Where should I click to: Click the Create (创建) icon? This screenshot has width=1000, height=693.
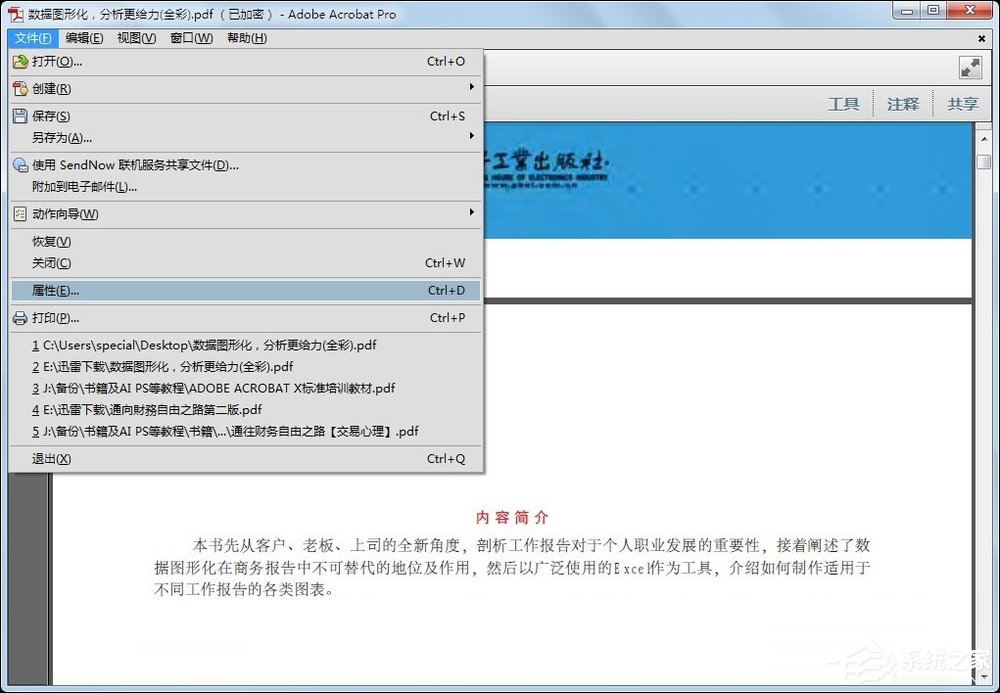(20, 89)
